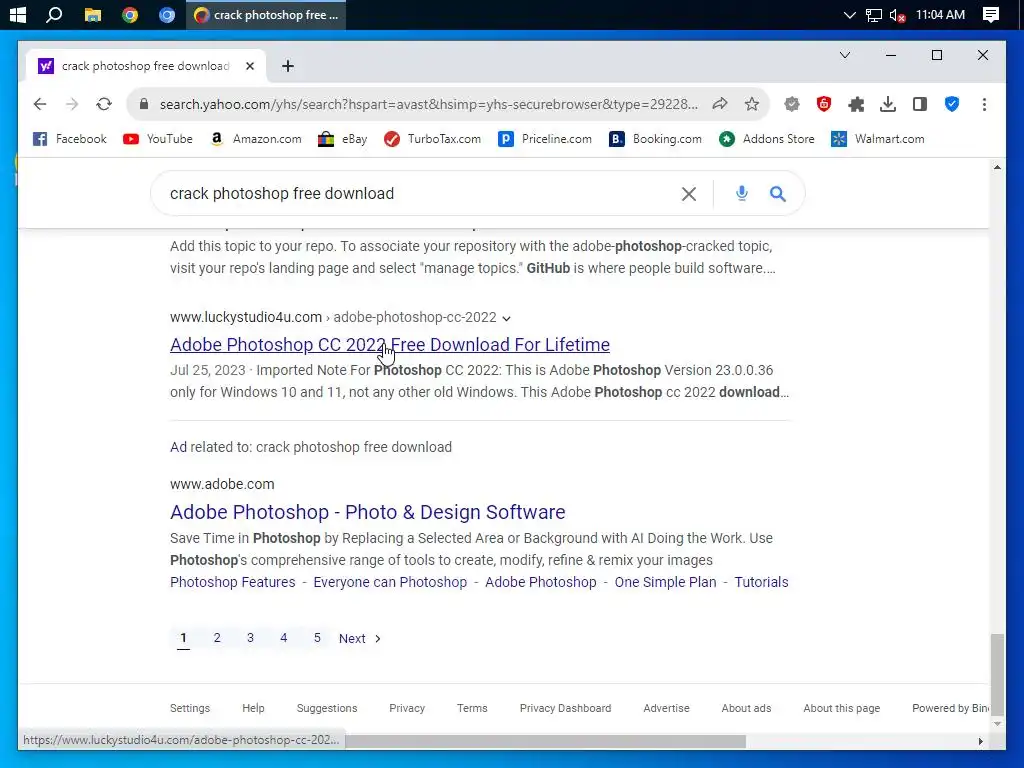Click the horizontal scrollbar right arrow

pyautogui.click(x=980, y=741)
